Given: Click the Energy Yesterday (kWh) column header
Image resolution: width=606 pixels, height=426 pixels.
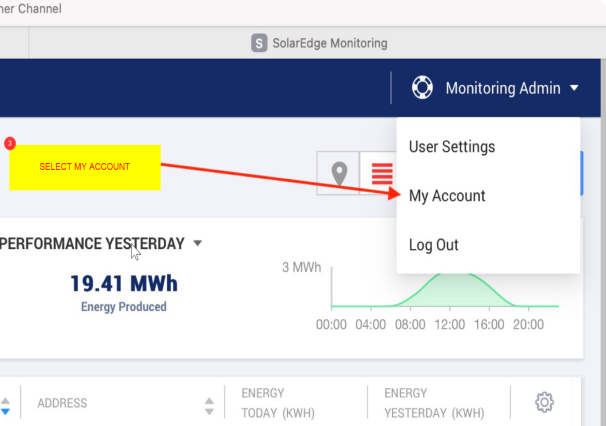Looking at the screenshot, I should tap(434, 403).
